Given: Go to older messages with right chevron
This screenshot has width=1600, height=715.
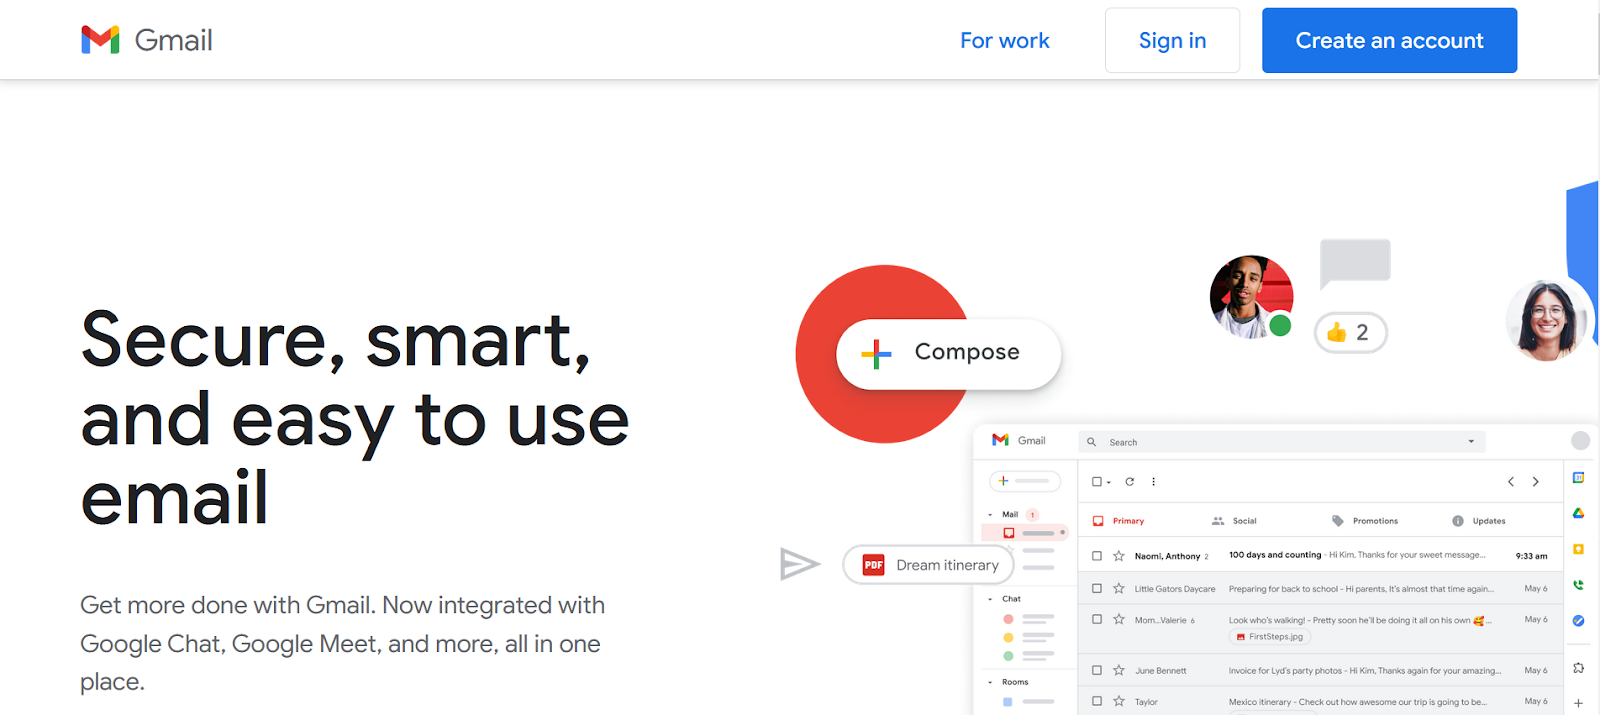Looking at the screenshot, I should [x=1536, y=482].
